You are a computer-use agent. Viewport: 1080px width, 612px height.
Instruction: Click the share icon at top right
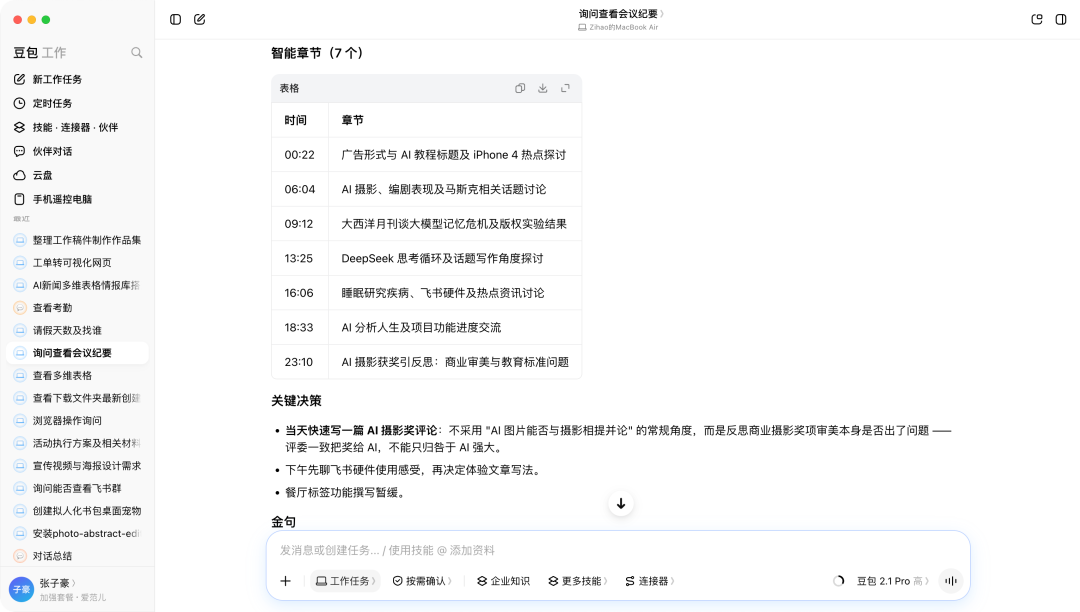click(x=1037, y=19)
